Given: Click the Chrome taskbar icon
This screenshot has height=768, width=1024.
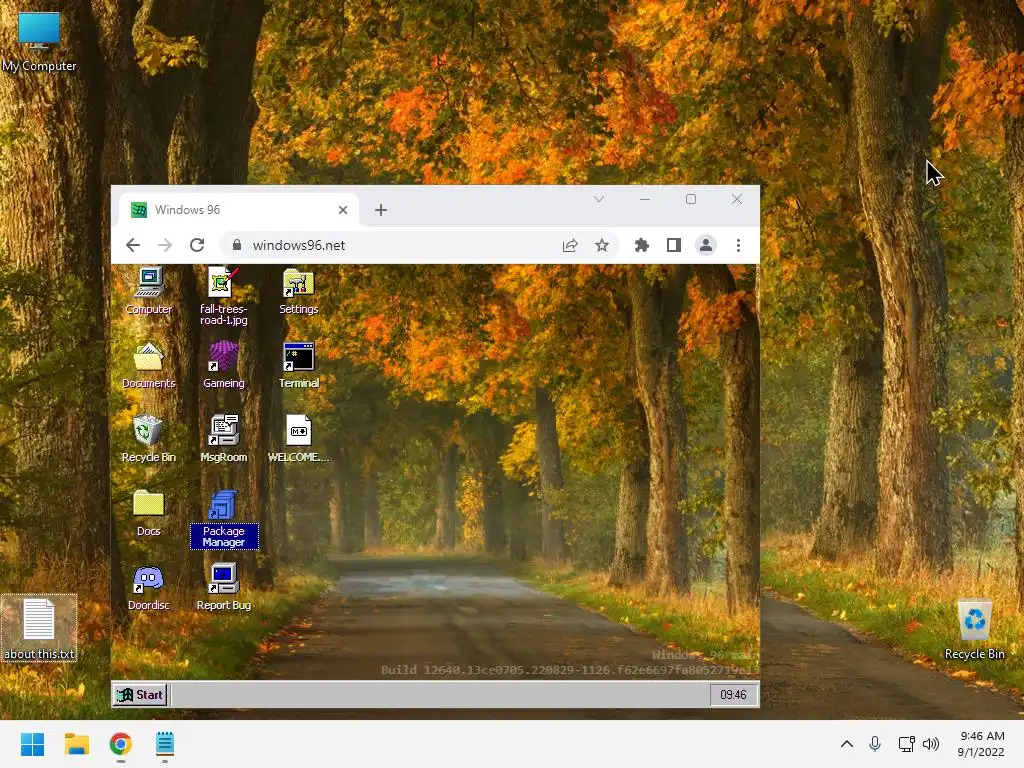Looking at the screenshot, I should pos(121,744).
